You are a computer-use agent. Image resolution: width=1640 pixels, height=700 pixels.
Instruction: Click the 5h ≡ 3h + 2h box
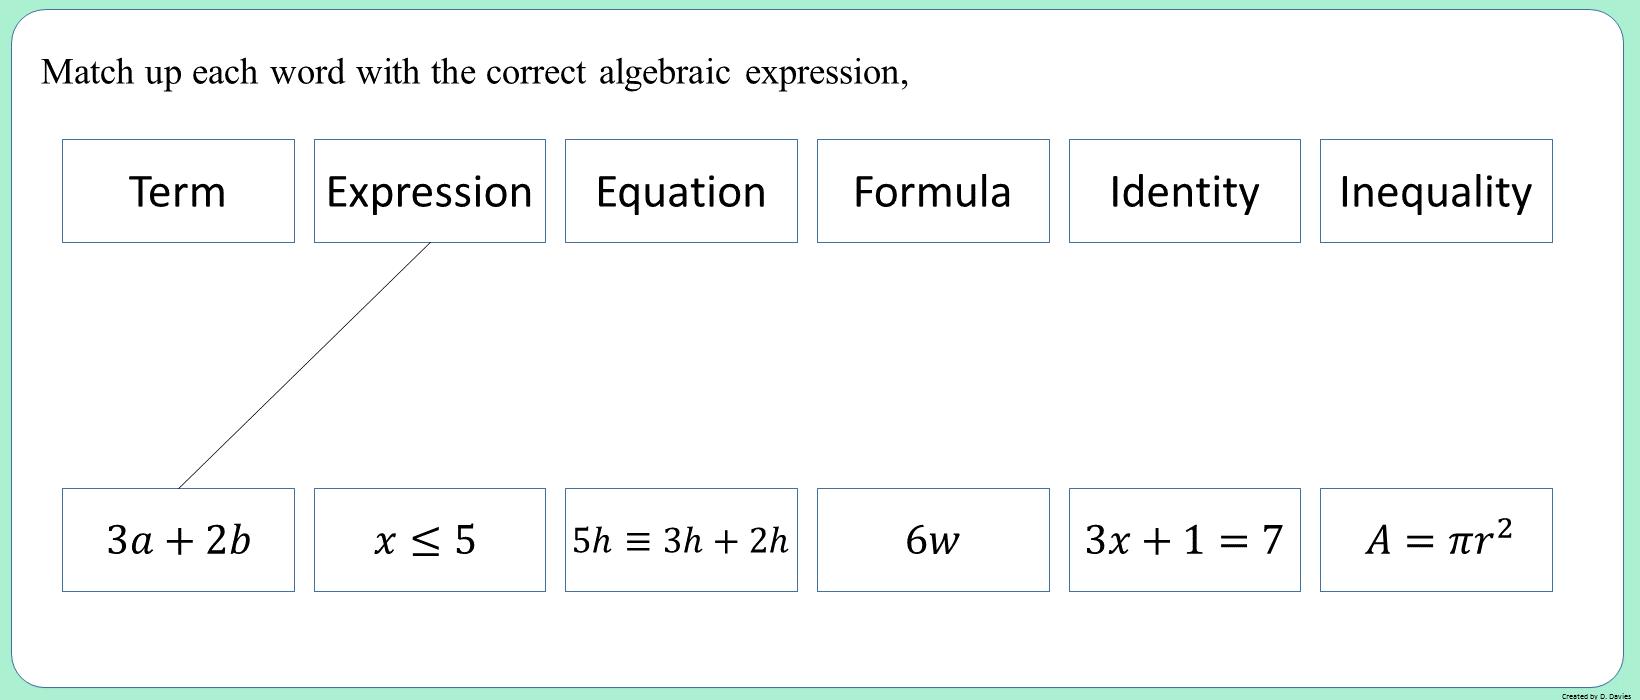click(681, 540)
